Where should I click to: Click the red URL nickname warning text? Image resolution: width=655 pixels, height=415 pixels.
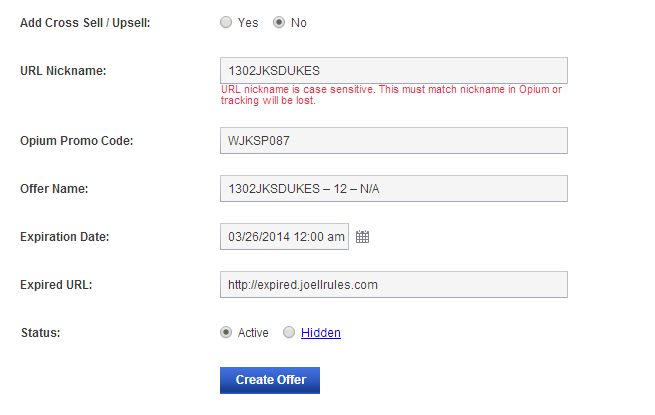[391, 95]
